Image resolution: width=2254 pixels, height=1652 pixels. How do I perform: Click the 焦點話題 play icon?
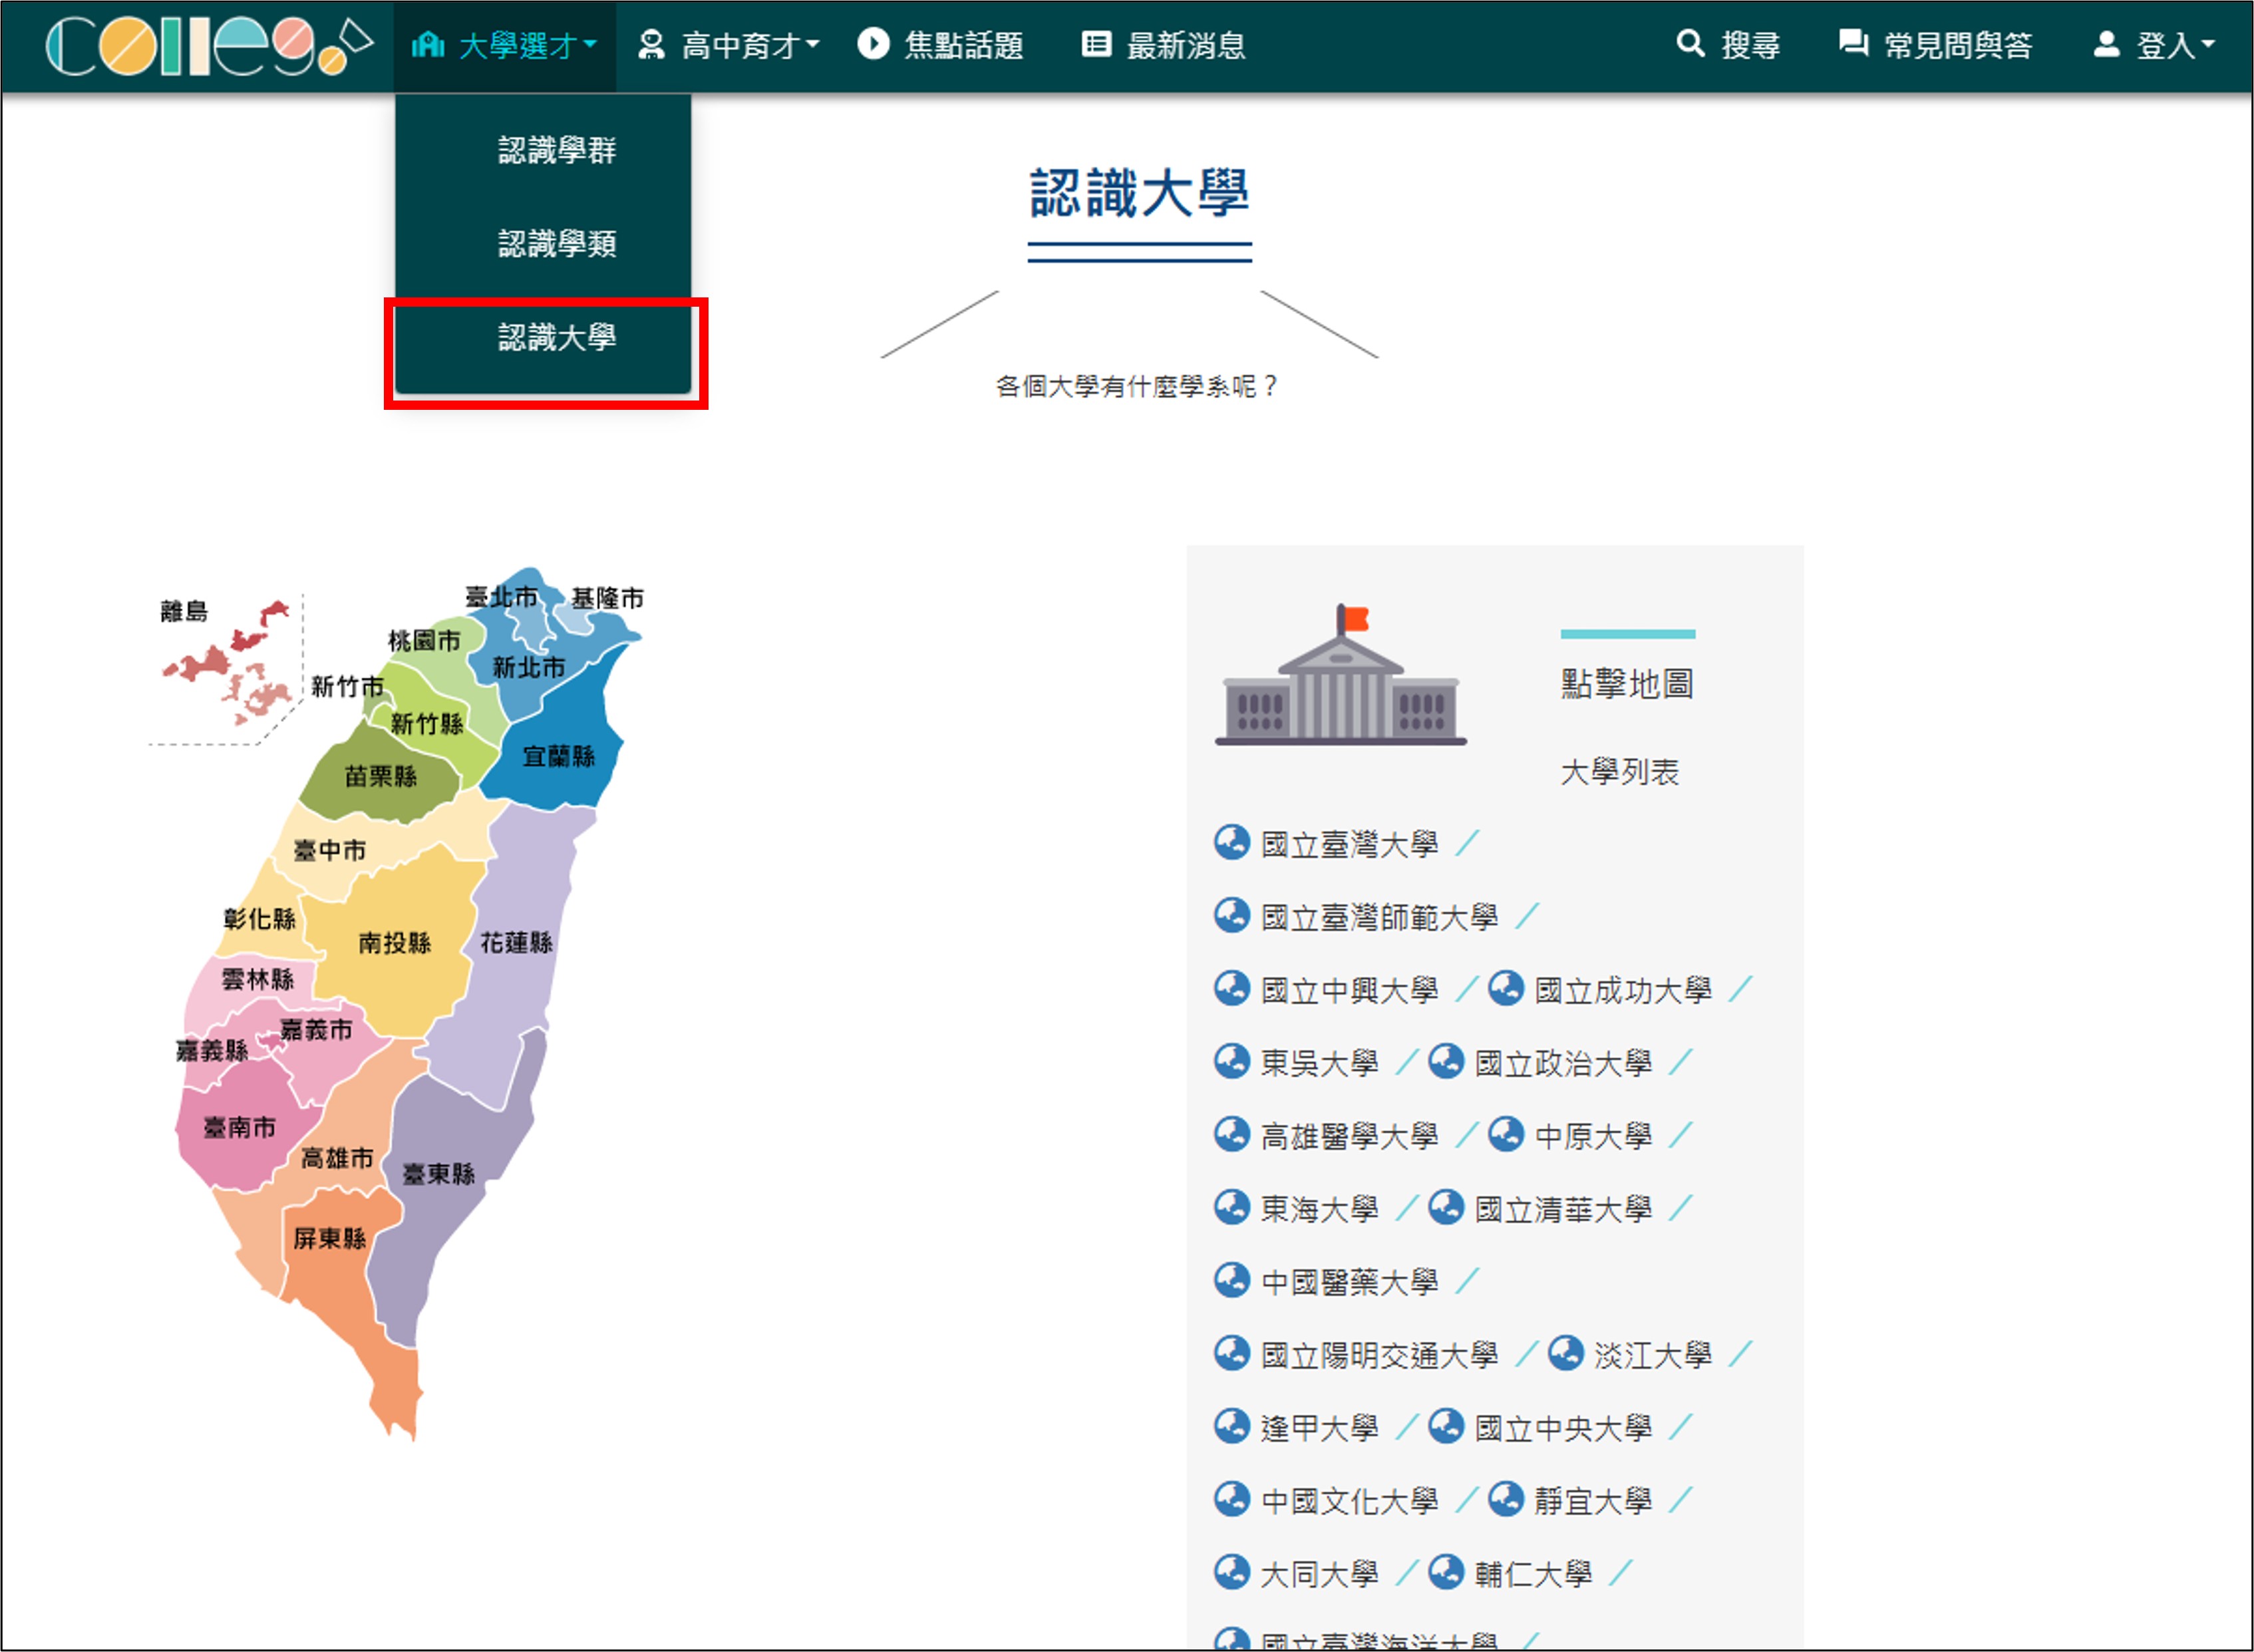tap(873, 44)
